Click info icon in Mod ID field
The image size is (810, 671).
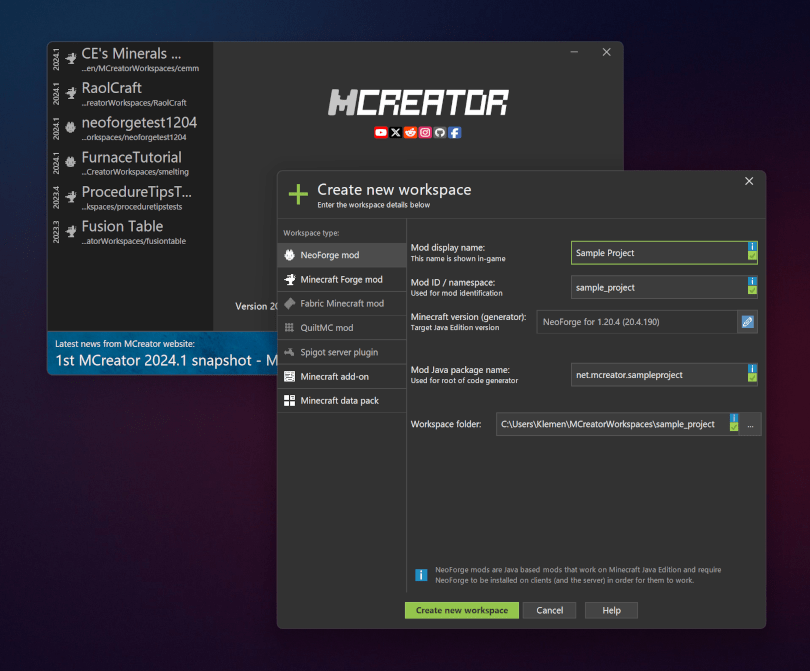click(x=752, y=282)
